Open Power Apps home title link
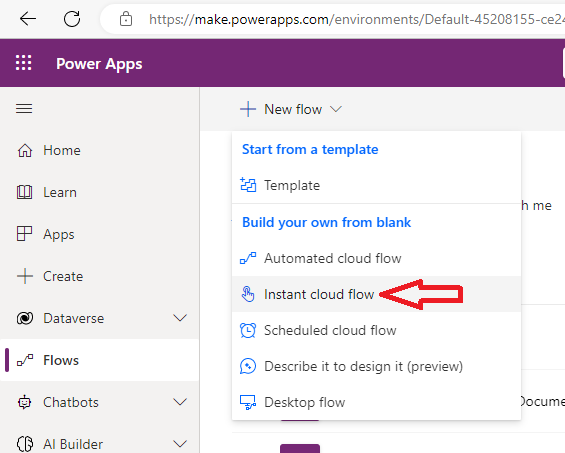This screenshot has width=565, height=453. [99, 64]
